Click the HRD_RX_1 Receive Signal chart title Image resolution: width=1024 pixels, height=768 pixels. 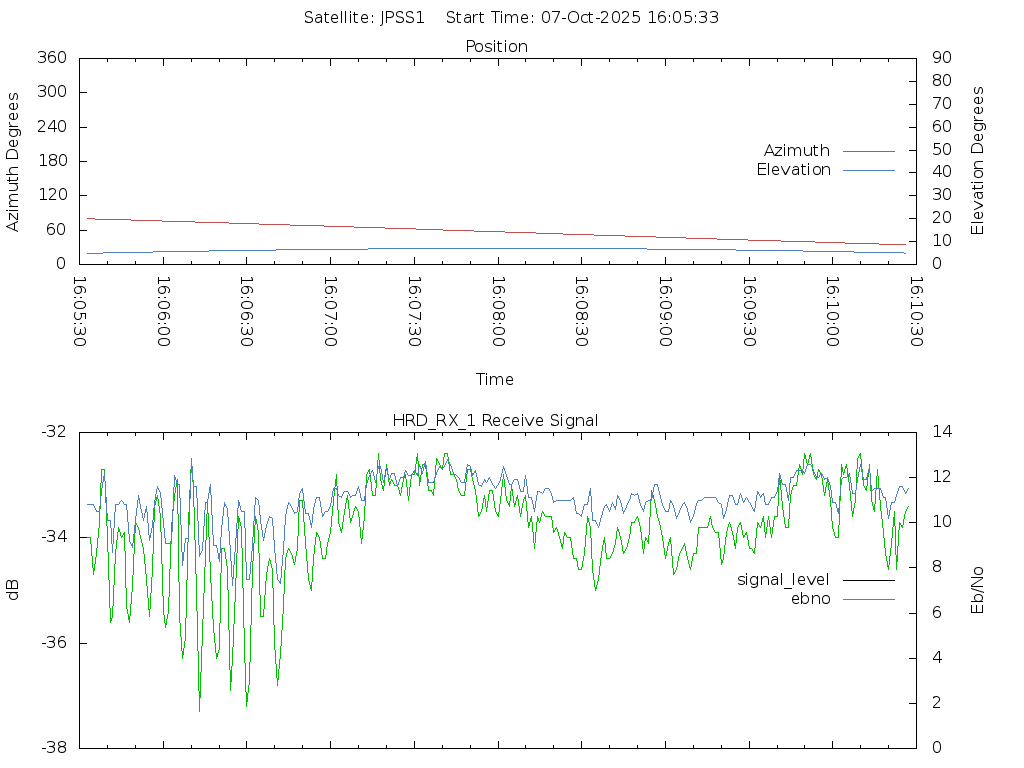(495, 421)
